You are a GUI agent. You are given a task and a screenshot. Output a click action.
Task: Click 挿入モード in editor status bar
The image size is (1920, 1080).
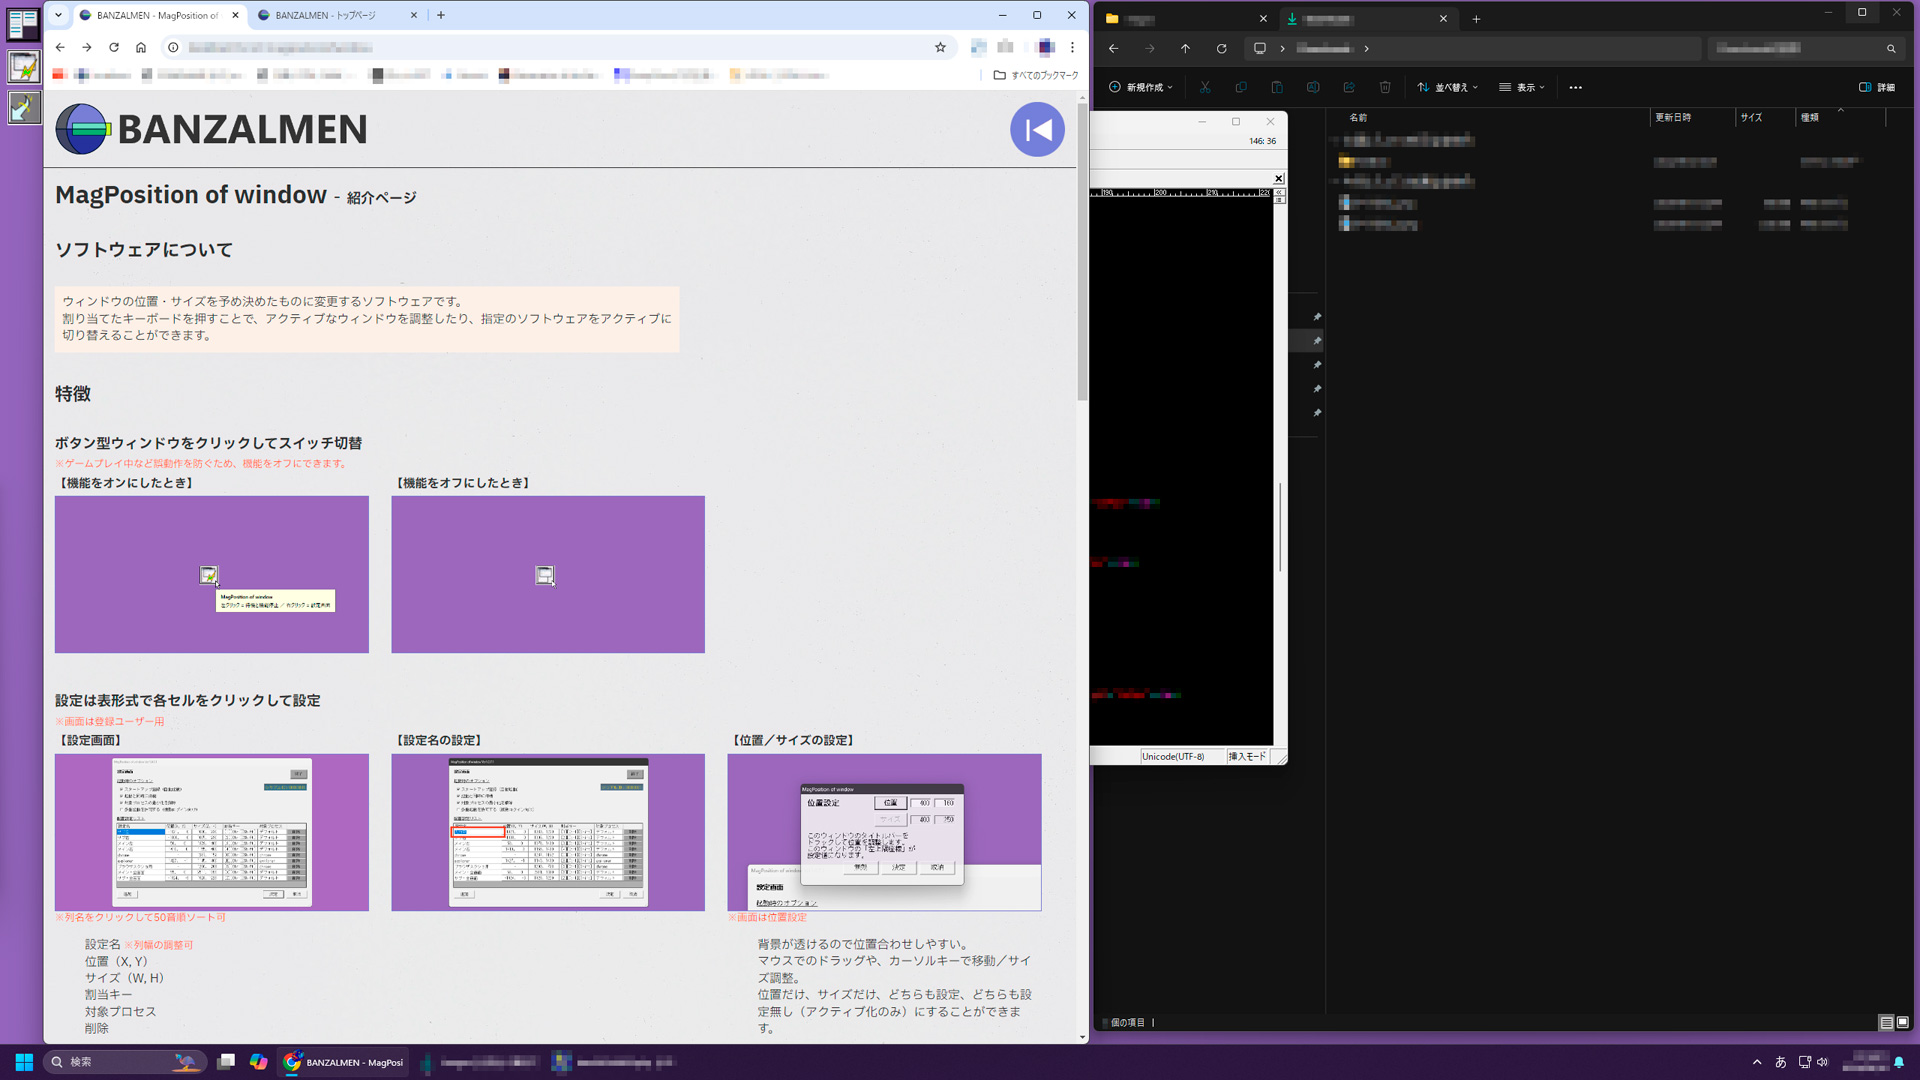tap(1246, 757)
